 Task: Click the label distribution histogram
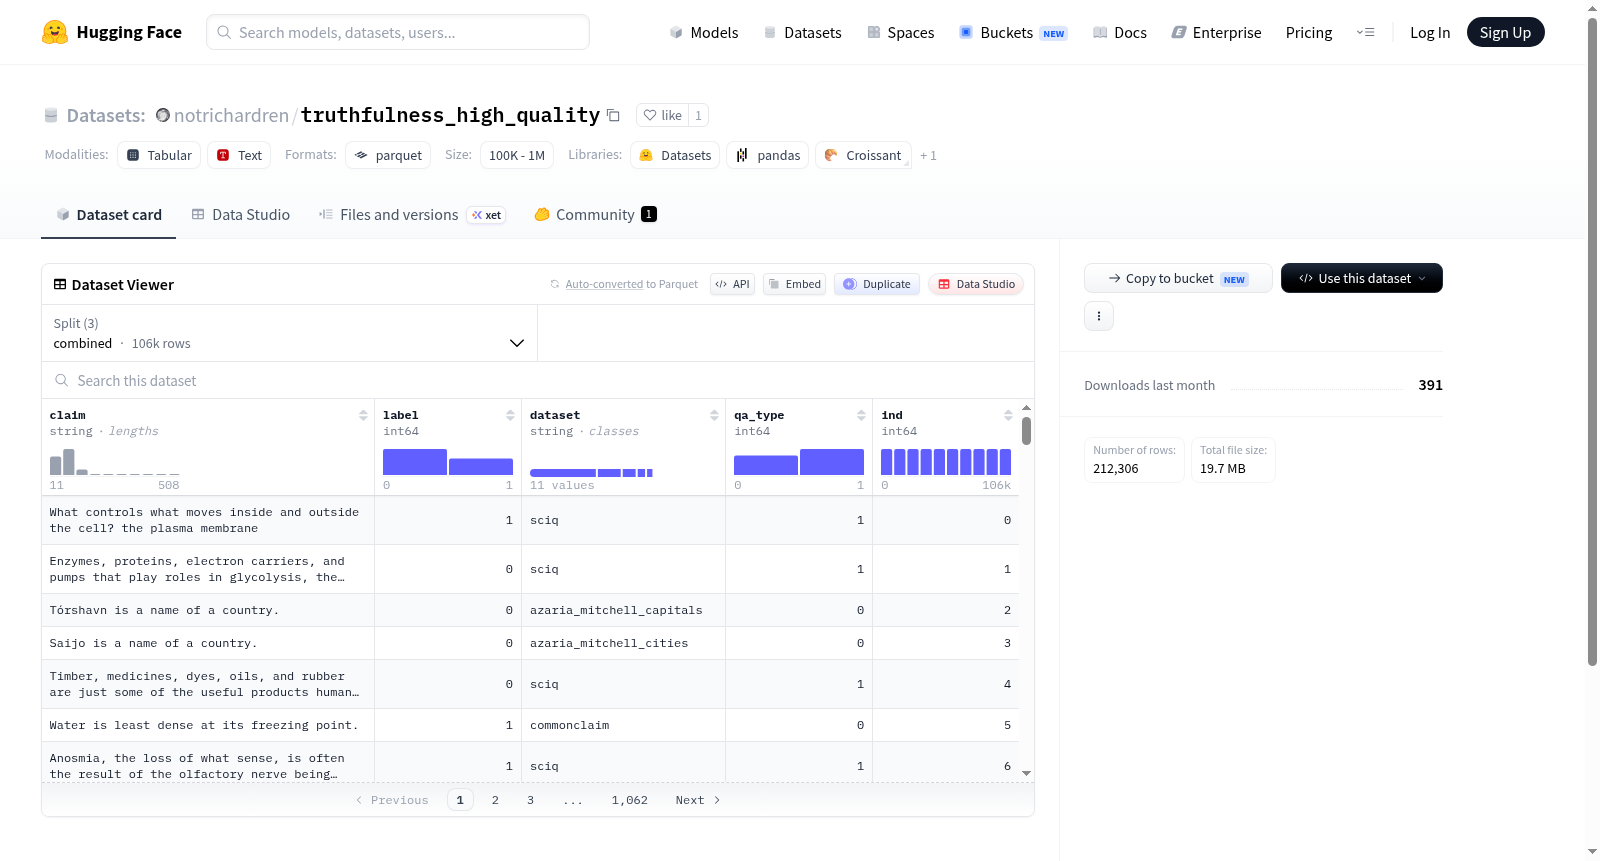point(448,462)
